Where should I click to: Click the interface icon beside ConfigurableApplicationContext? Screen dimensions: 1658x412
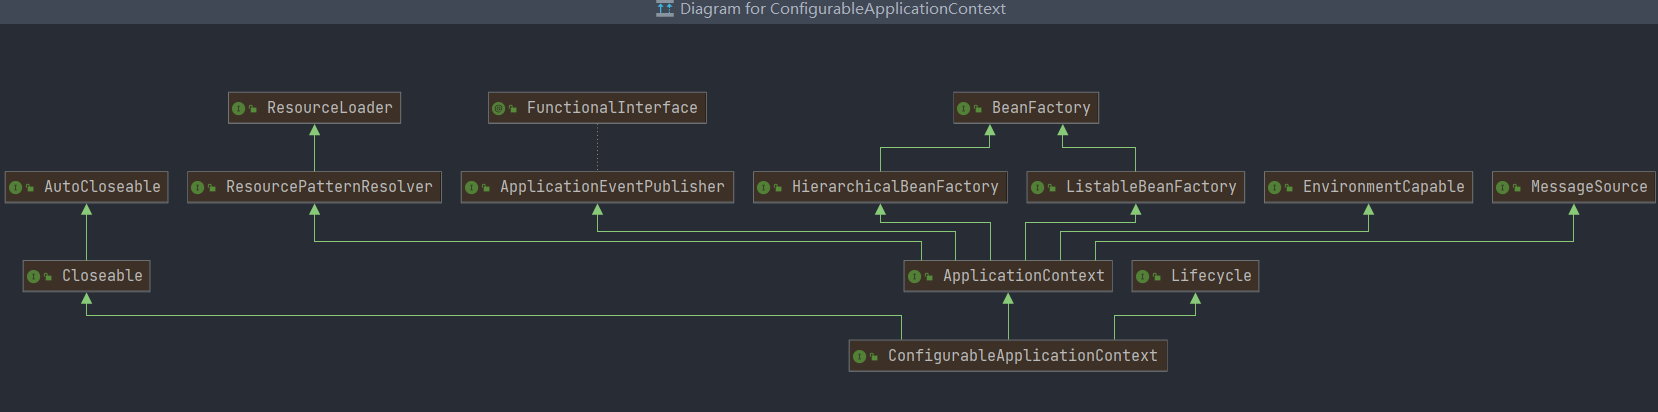[x=859, y=356]
